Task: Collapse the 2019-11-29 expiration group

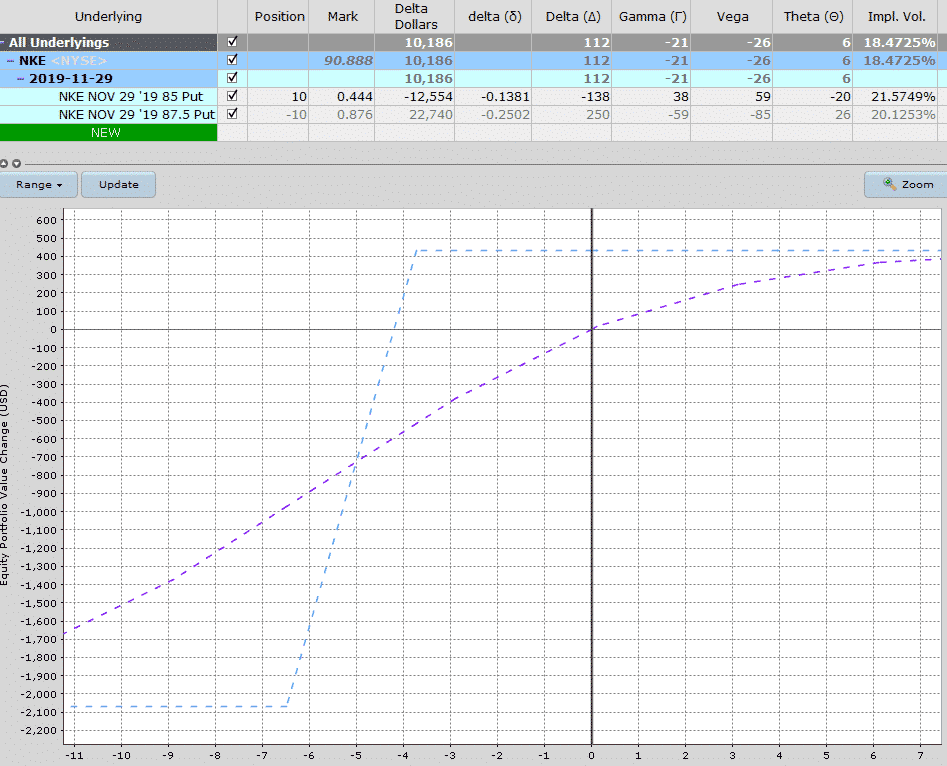Action: [x=21, y=79]
